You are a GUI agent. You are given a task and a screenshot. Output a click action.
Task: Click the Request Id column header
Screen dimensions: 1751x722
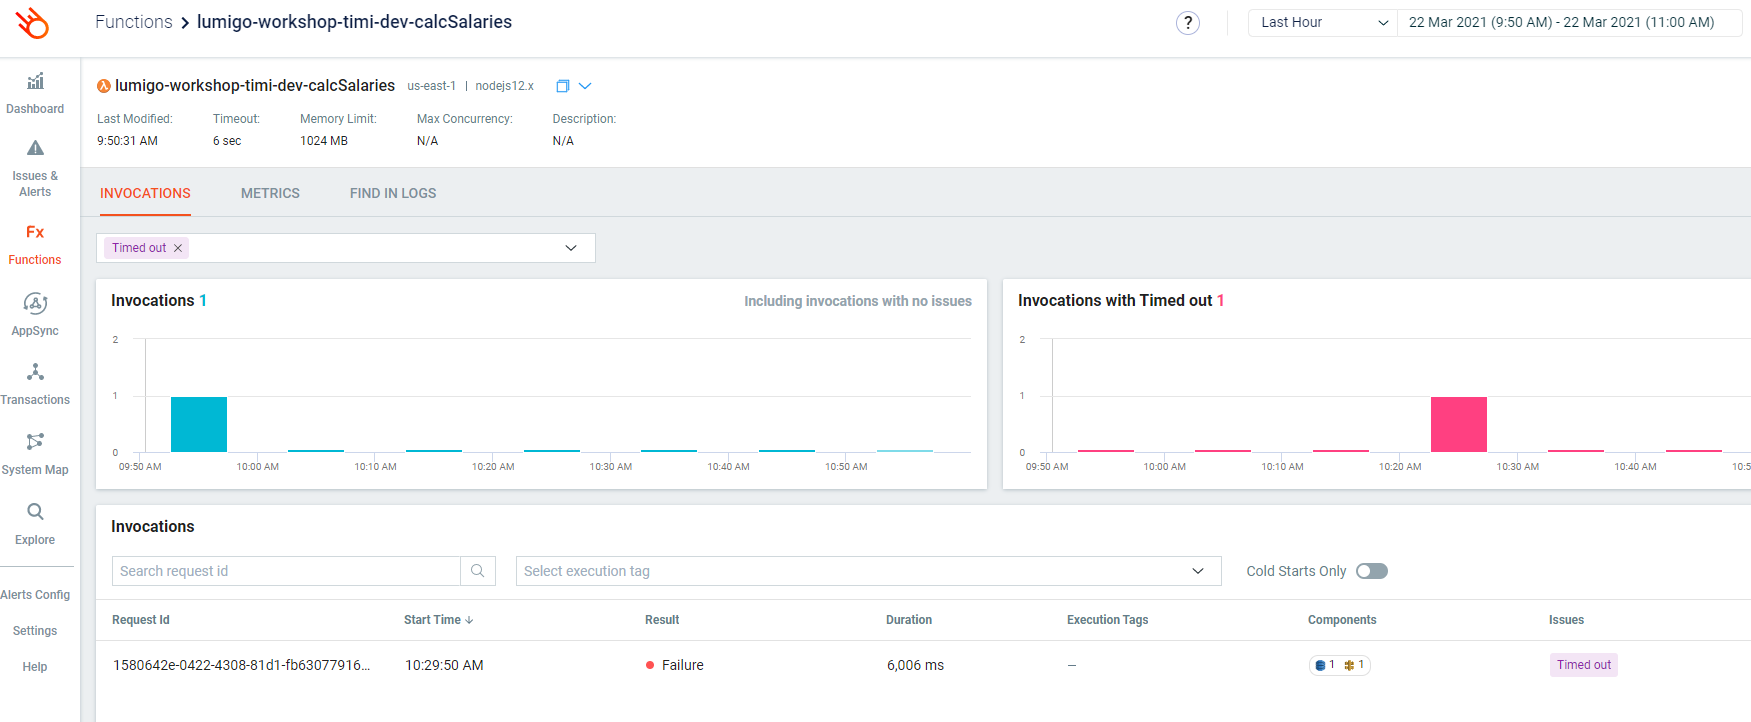(141, 620)
